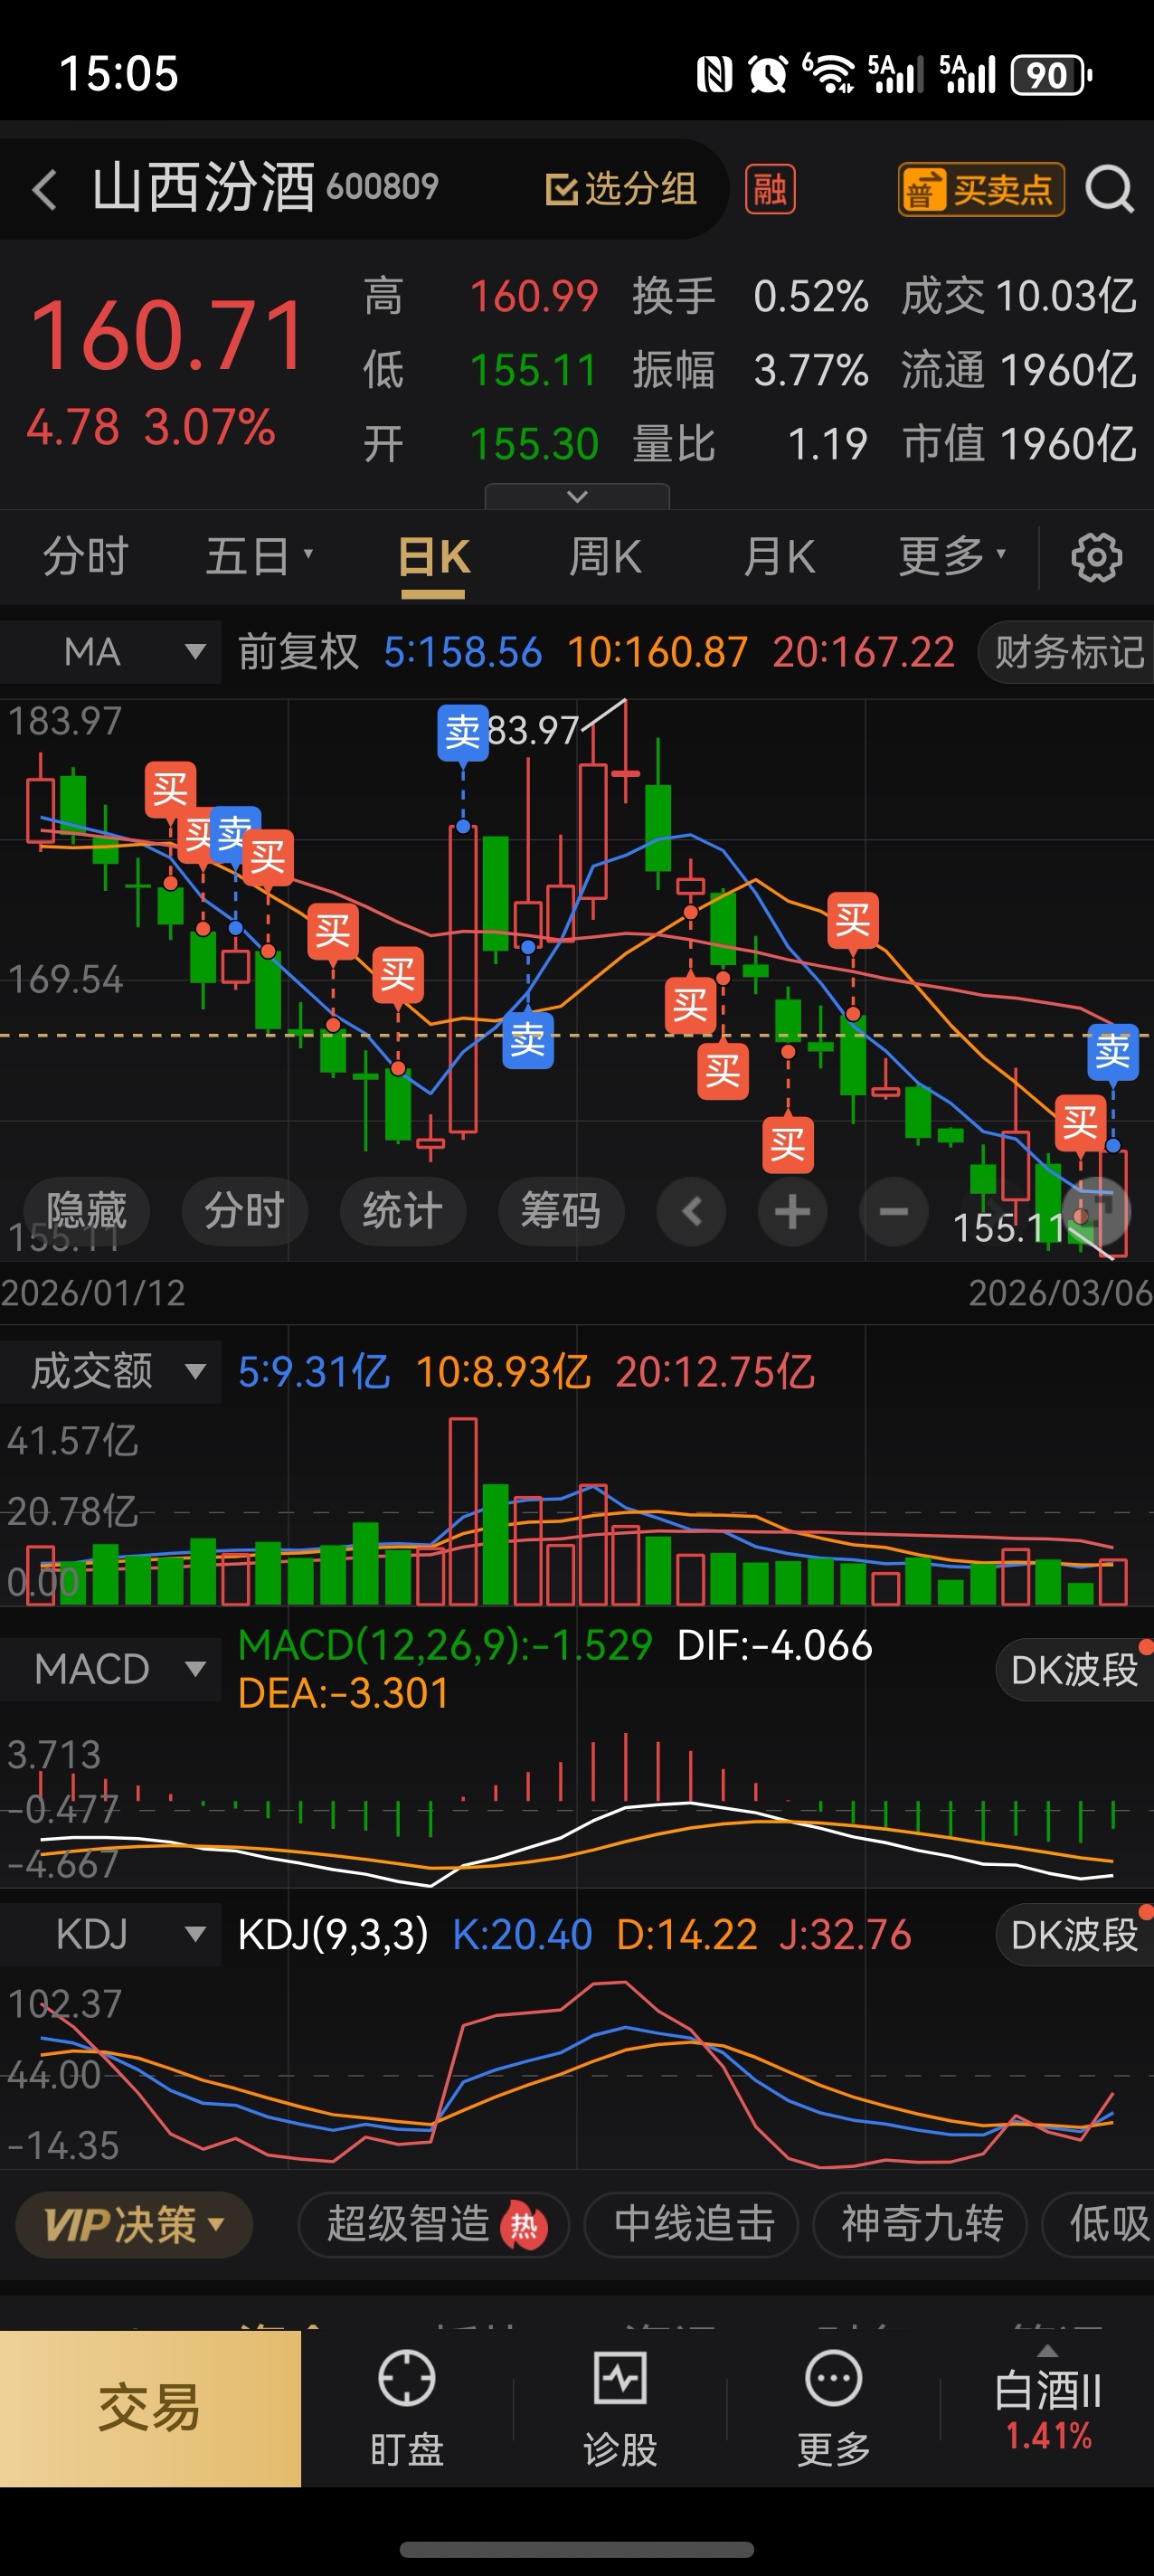
Task: Tap current price 160.71
Action: click(x=168, y=335)
